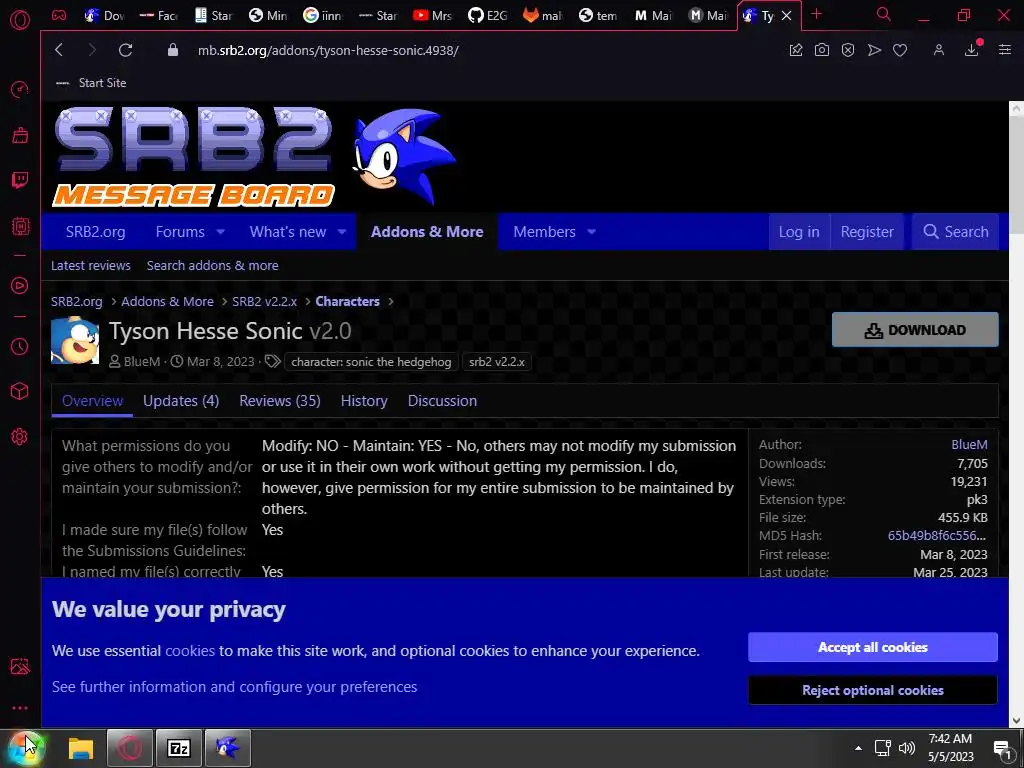This screenshot has height=768, width=1024.
Task: Expand Forums dropdown arrow
Action: pyautogui.click(x=221, y=232)
